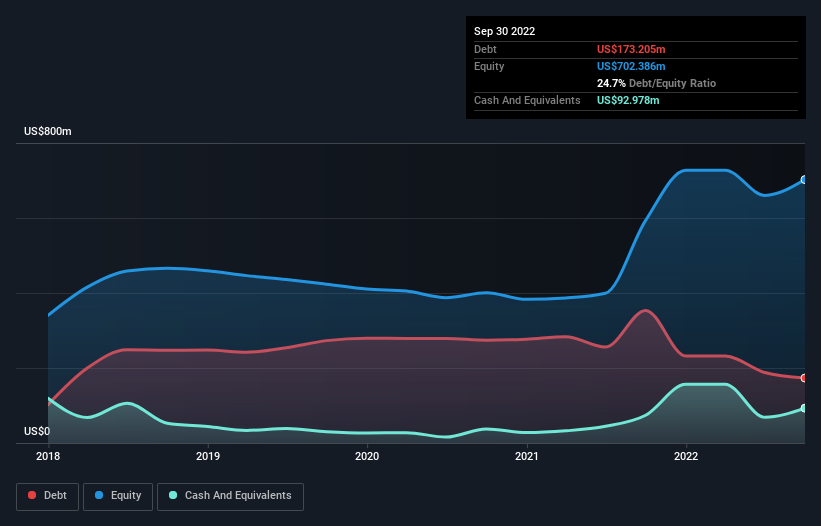The height and width of the screenshot is (526, 821).
Task: Click the 2019 axis label
Action: tap(208, 456)
